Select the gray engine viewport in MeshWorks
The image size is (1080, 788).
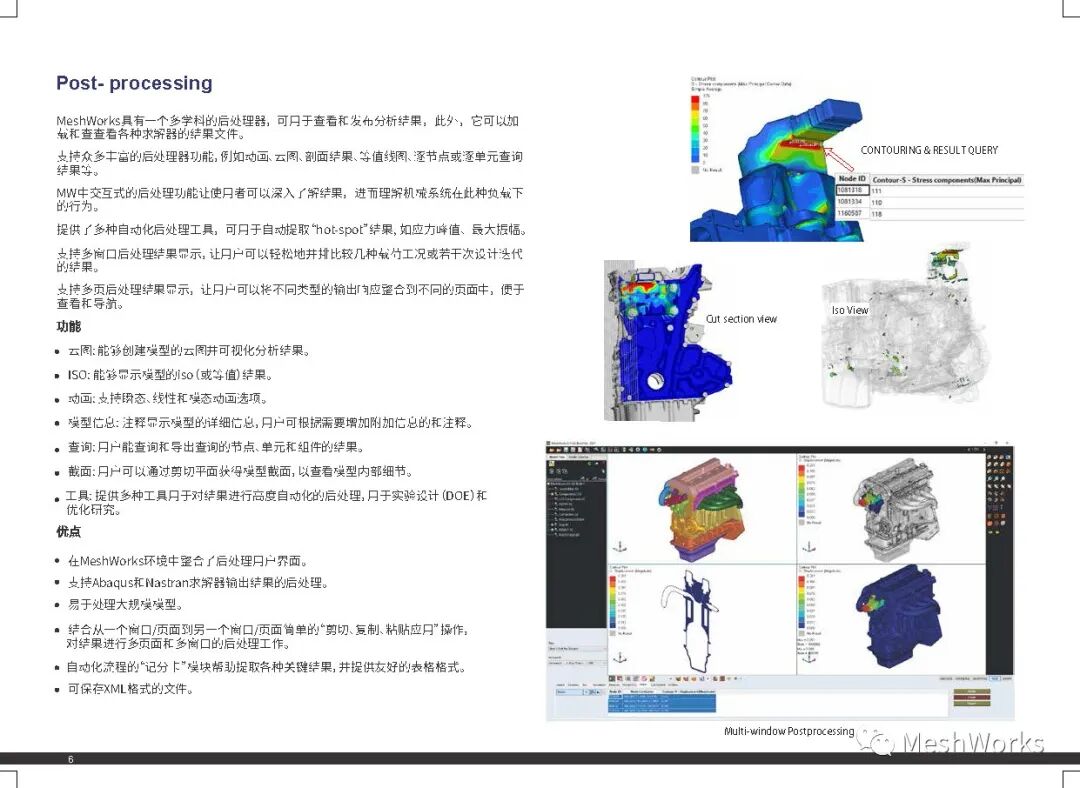point(891,507)
